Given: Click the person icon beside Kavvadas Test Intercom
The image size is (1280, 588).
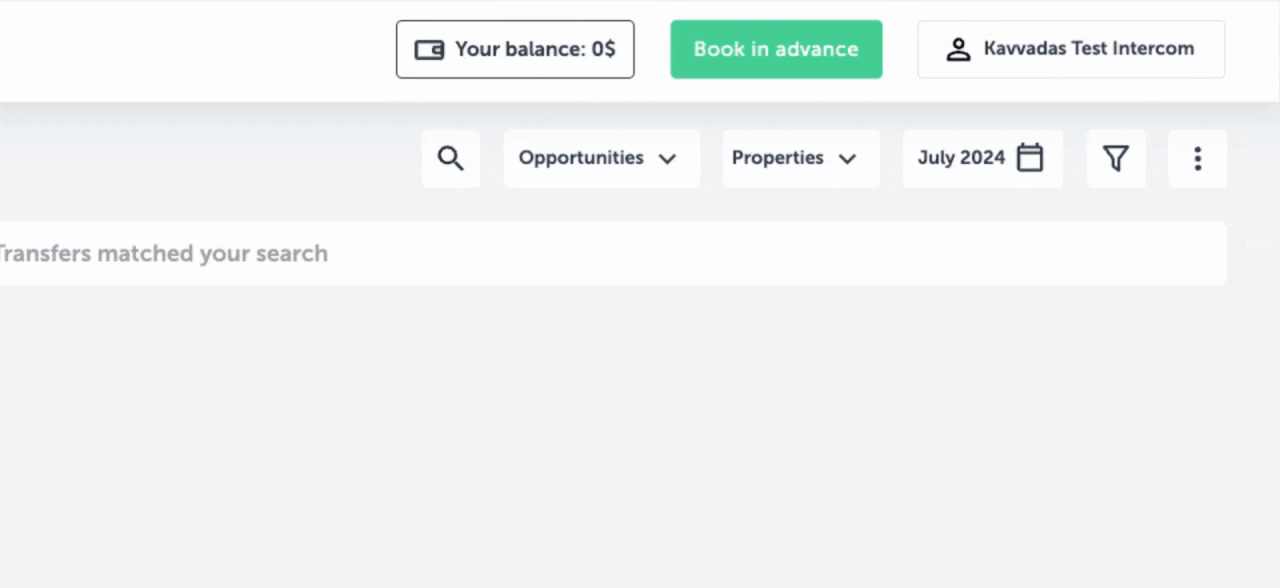Looking at the screenshot, I should coord(958,48).
